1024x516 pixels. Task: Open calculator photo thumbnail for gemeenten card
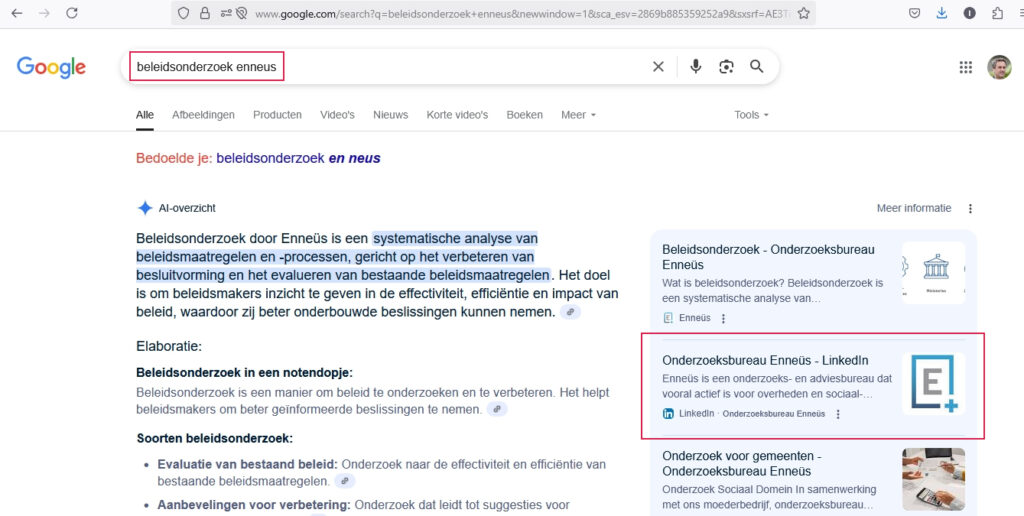(933, 479)
